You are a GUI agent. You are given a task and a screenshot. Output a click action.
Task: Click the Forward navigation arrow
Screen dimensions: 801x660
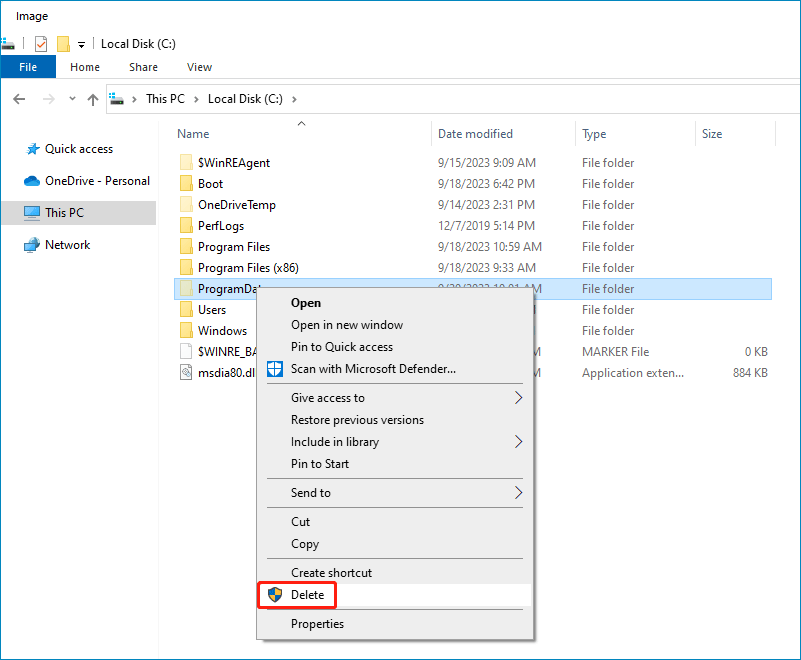point(49,99)
